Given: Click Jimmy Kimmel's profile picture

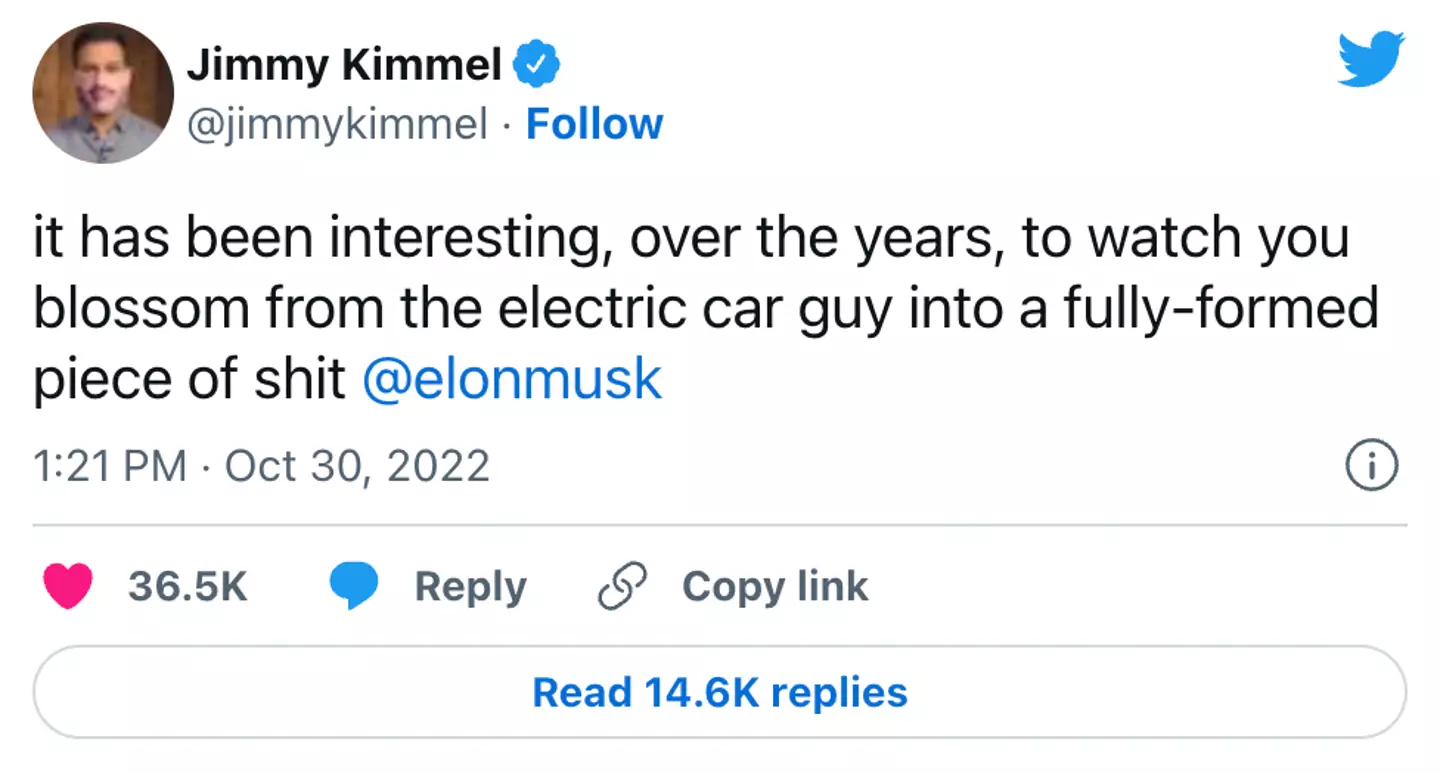Looking at the screenshot, I should click(102, 92).
